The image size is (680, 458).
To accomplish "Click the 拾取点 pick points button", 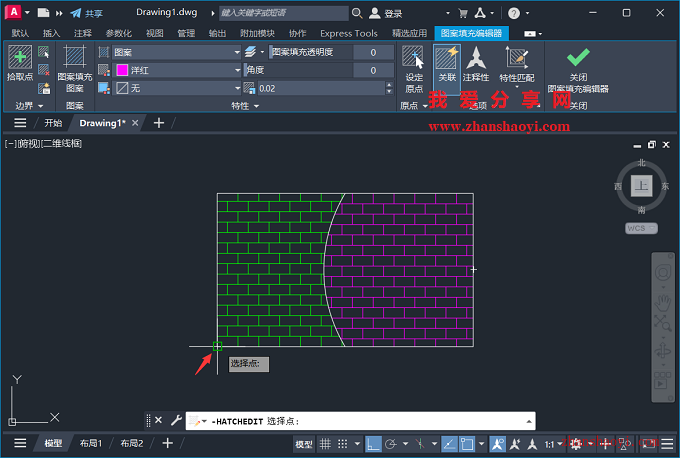I will coord(20,63).
